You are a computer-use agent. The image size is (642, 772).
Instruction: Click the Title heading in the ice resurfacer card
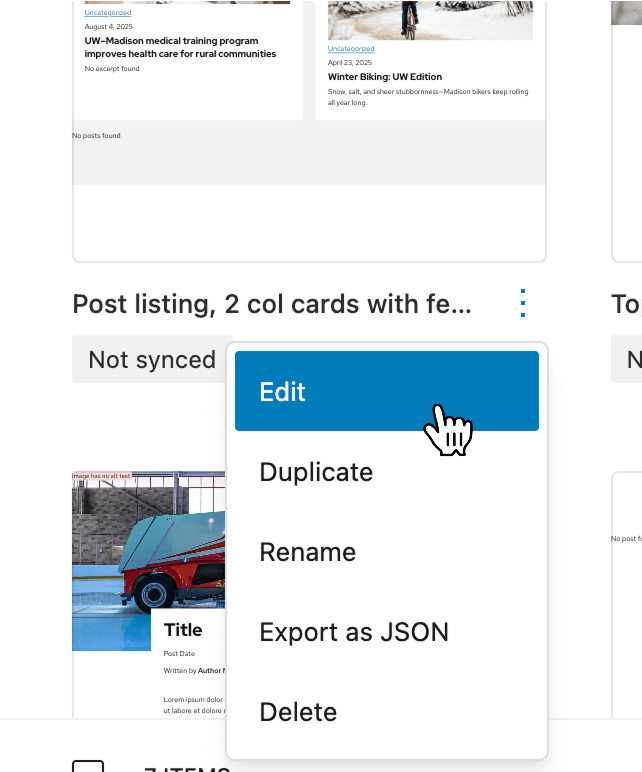pos(183,630)
